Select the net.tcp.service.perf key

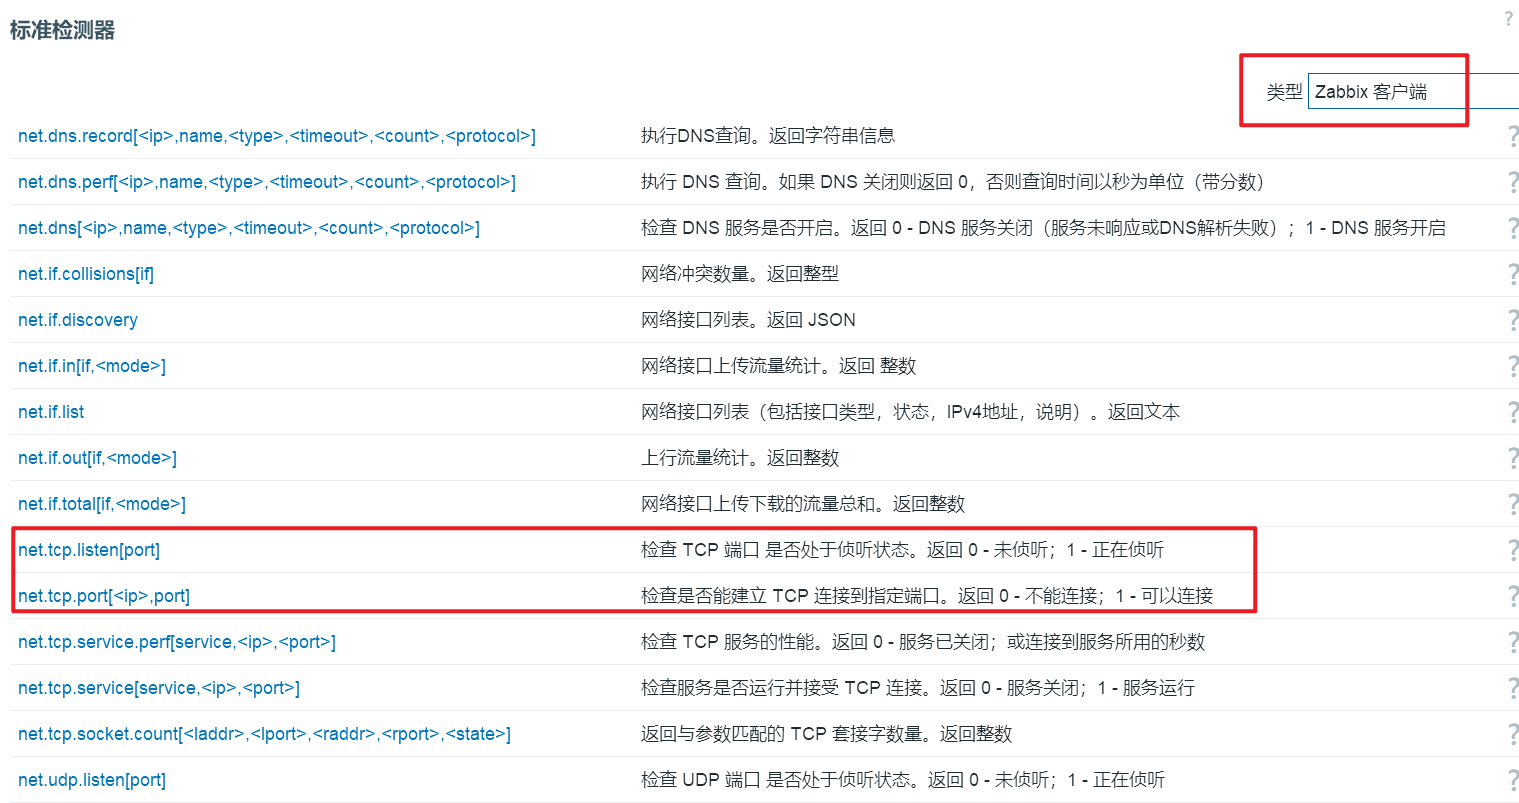(x=177, y=642)
